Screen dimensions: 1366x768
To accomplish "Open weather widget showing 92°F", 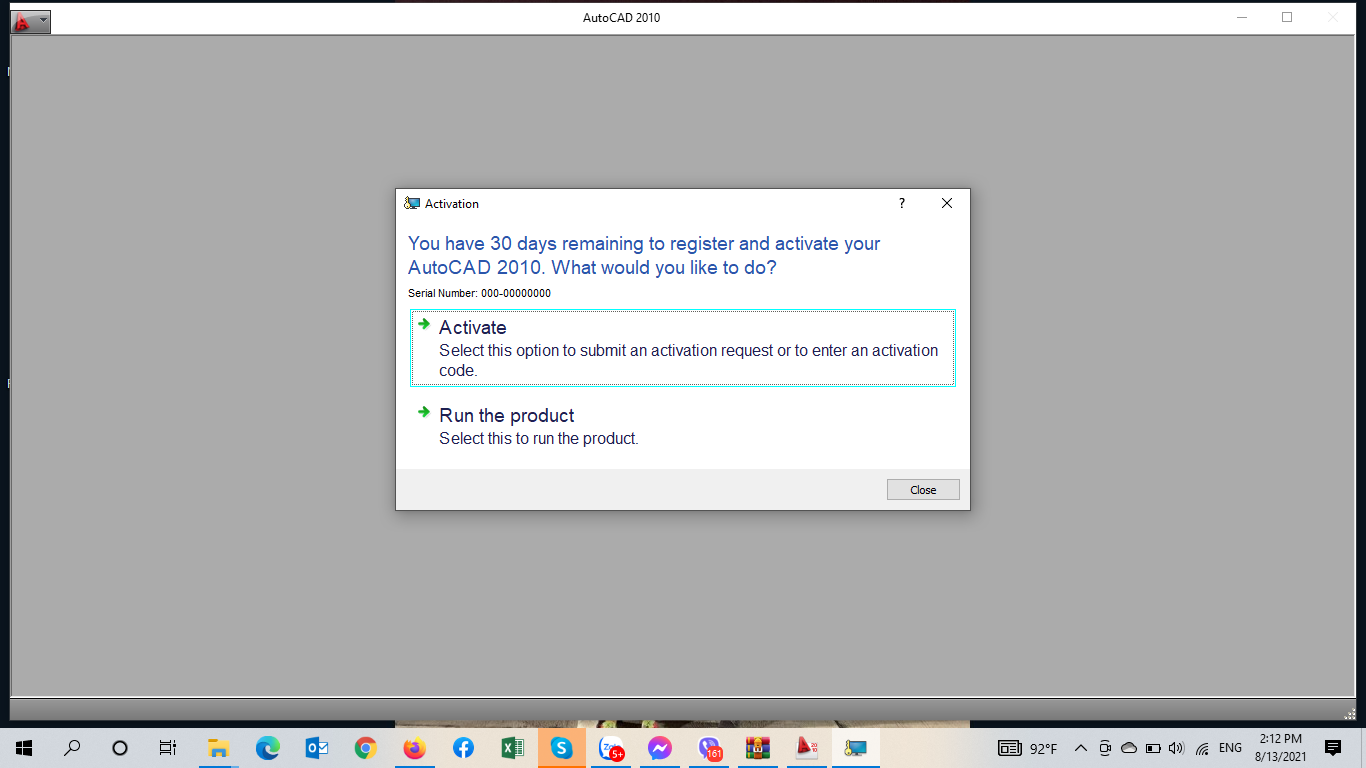I will (1028, 748).
